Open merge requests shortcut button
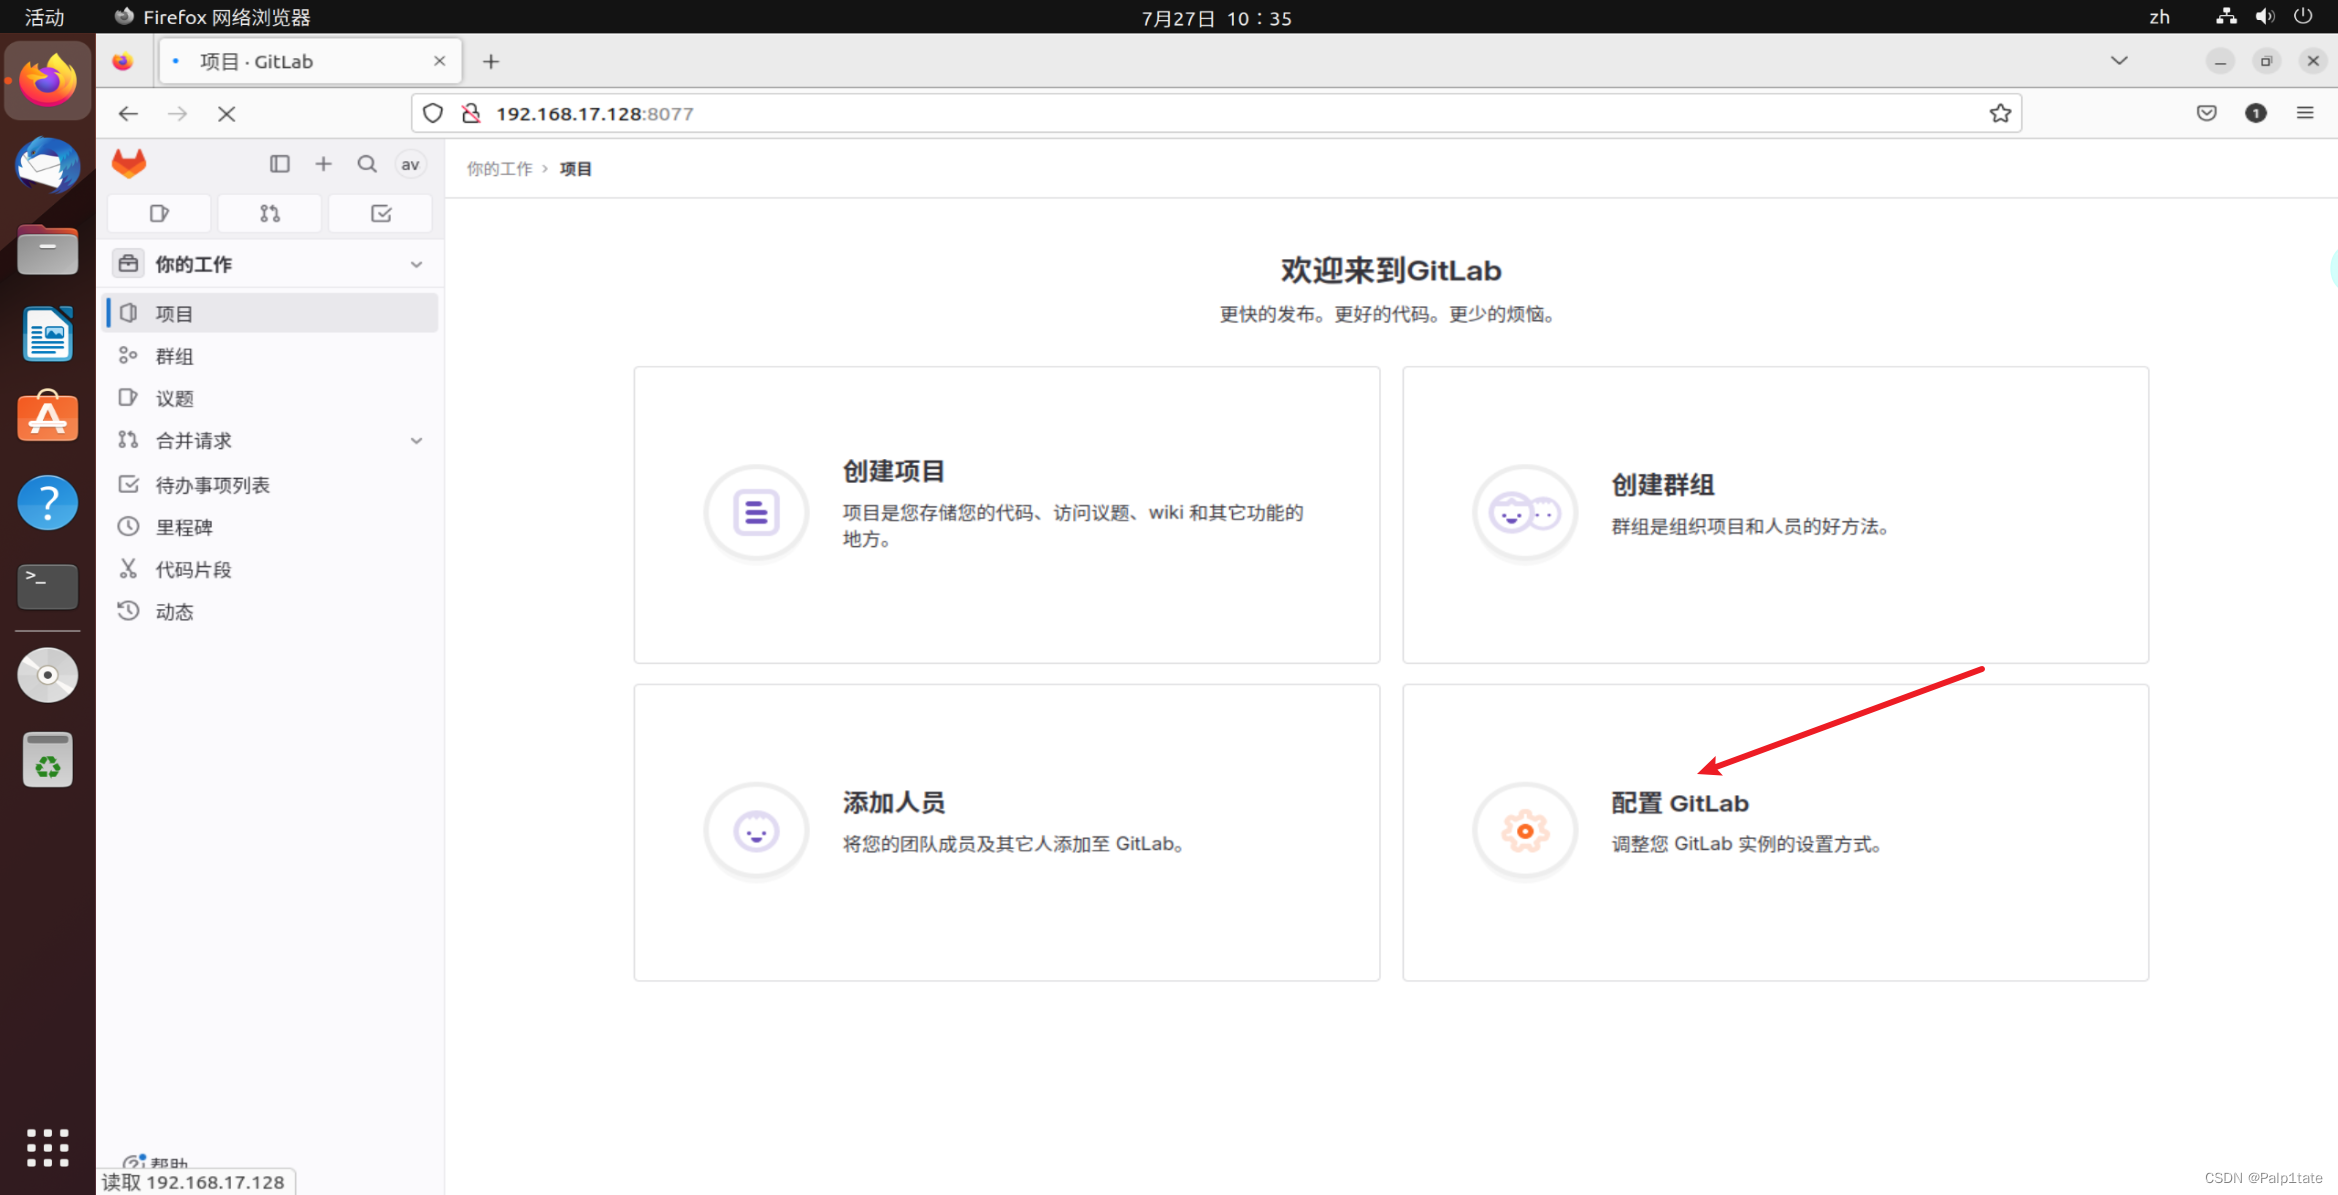 tap(270, 213)
